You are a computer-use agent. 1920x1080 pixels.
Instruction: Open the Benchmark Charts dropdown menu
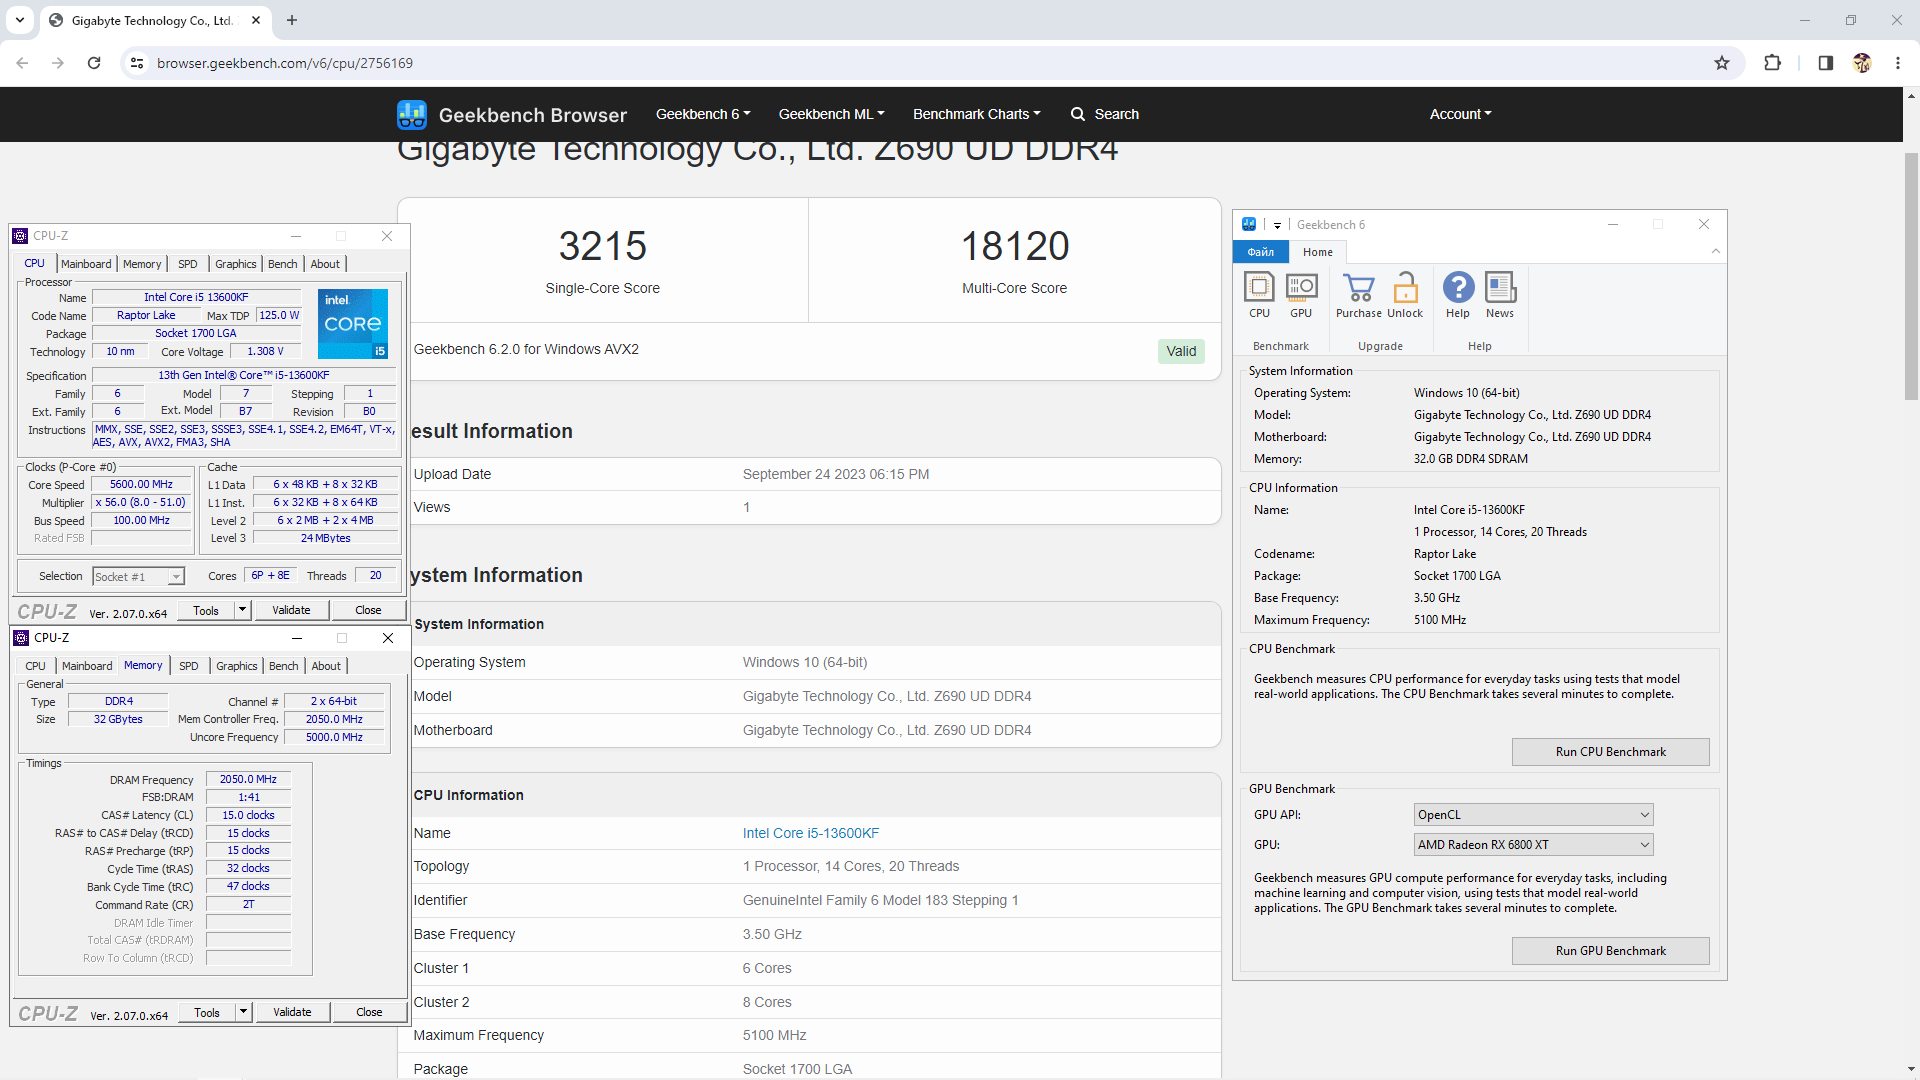pos(976,114)
